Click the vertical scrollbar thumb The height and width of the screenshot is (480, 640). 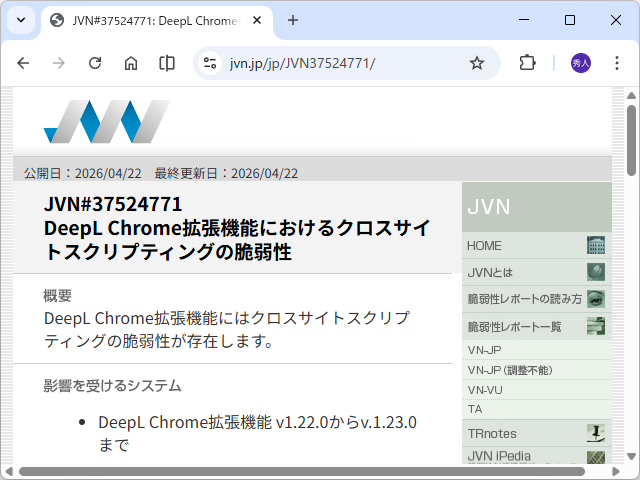(x=631, y=140)
